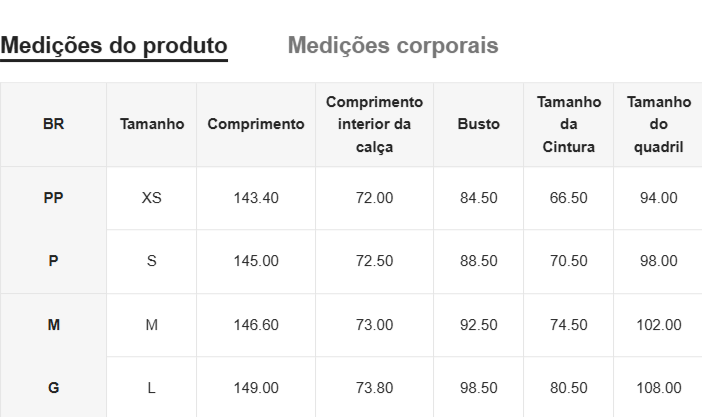The width and height of the screenshot is (702, 417).
Task: Select the M size row label
Action: click(54, 325)
